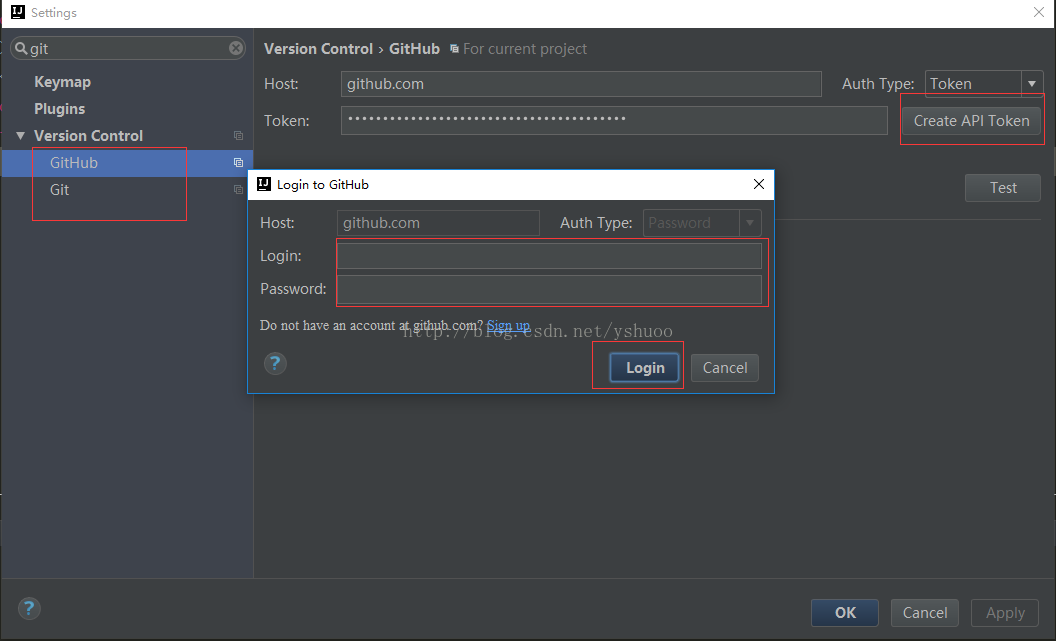Click the Login button
This screenshot has width=1056, height=641.
point(645,368)
